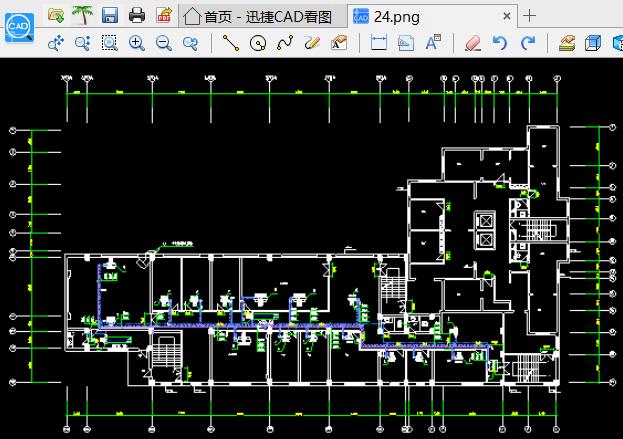The width and height of the screenshot is (623, 439).
Task: Select the pan/move view tool
Action: pyautogui.click(x=56, y=43)
